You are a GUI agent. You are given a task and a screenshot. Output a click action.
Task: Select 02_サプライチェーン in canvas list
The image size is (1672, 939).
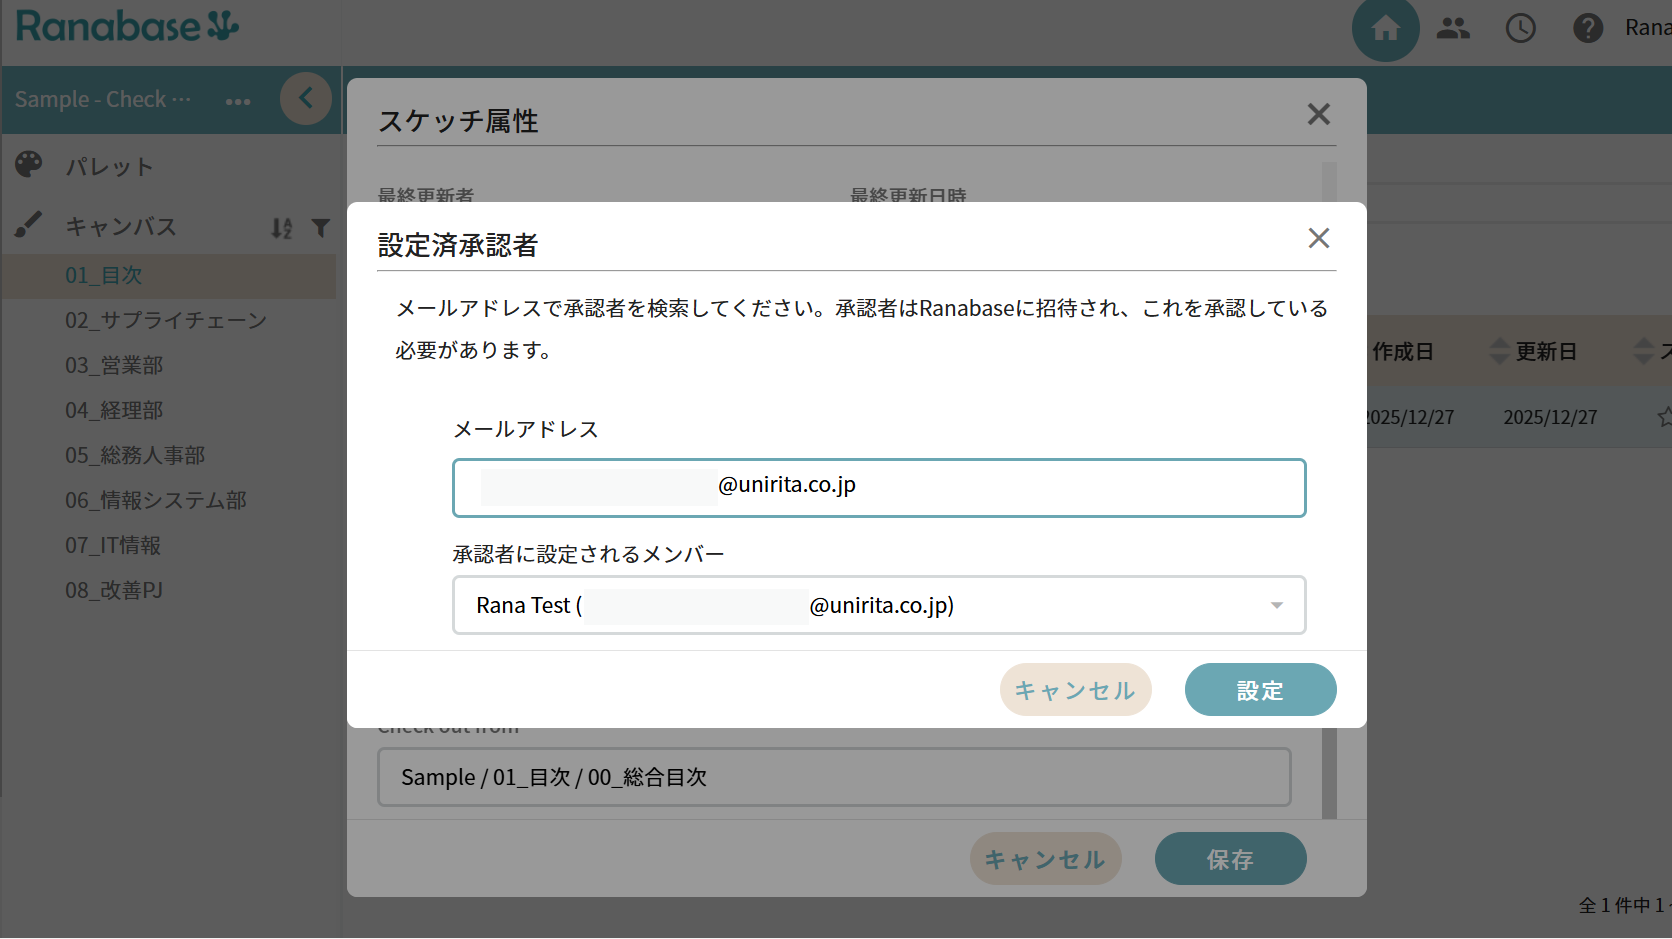tap(166, 320)
